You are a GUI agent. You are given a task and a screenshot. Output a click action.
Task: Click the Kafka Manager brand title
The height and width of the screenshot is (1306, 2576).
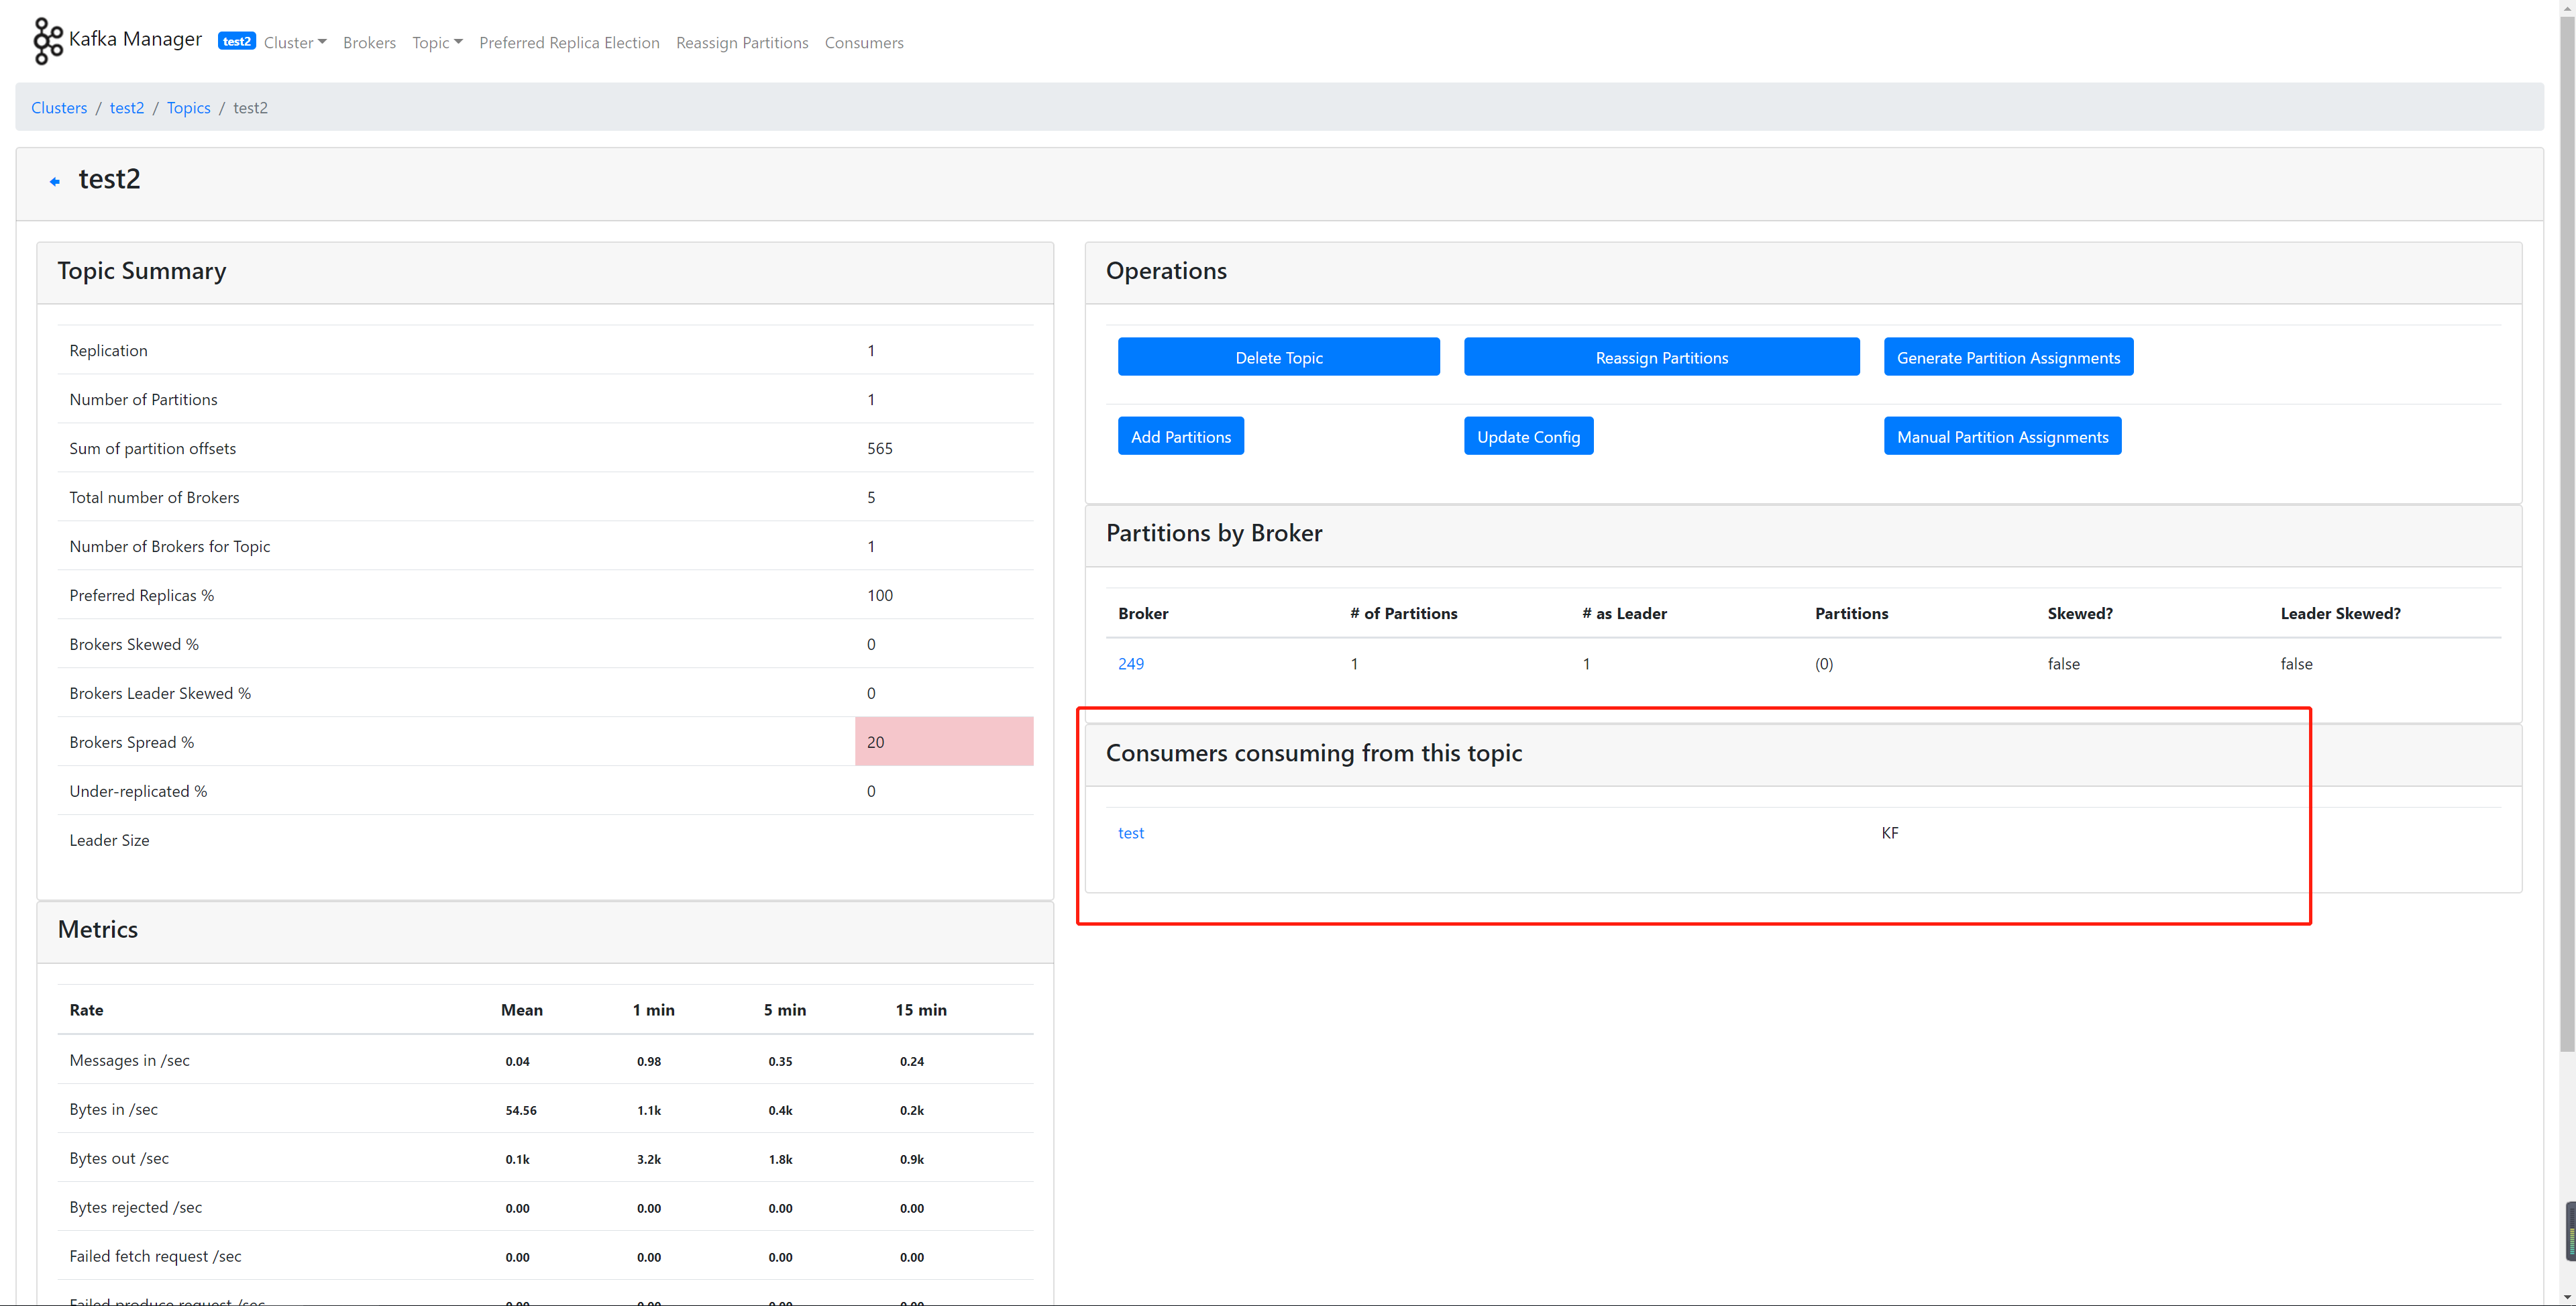click(x=135, y=39)
